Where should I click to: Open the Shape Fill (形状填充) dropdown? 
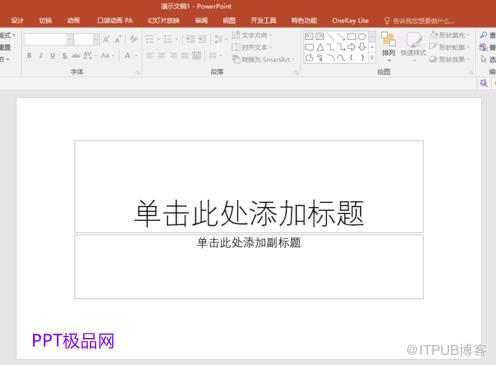[x=450, y=35]
